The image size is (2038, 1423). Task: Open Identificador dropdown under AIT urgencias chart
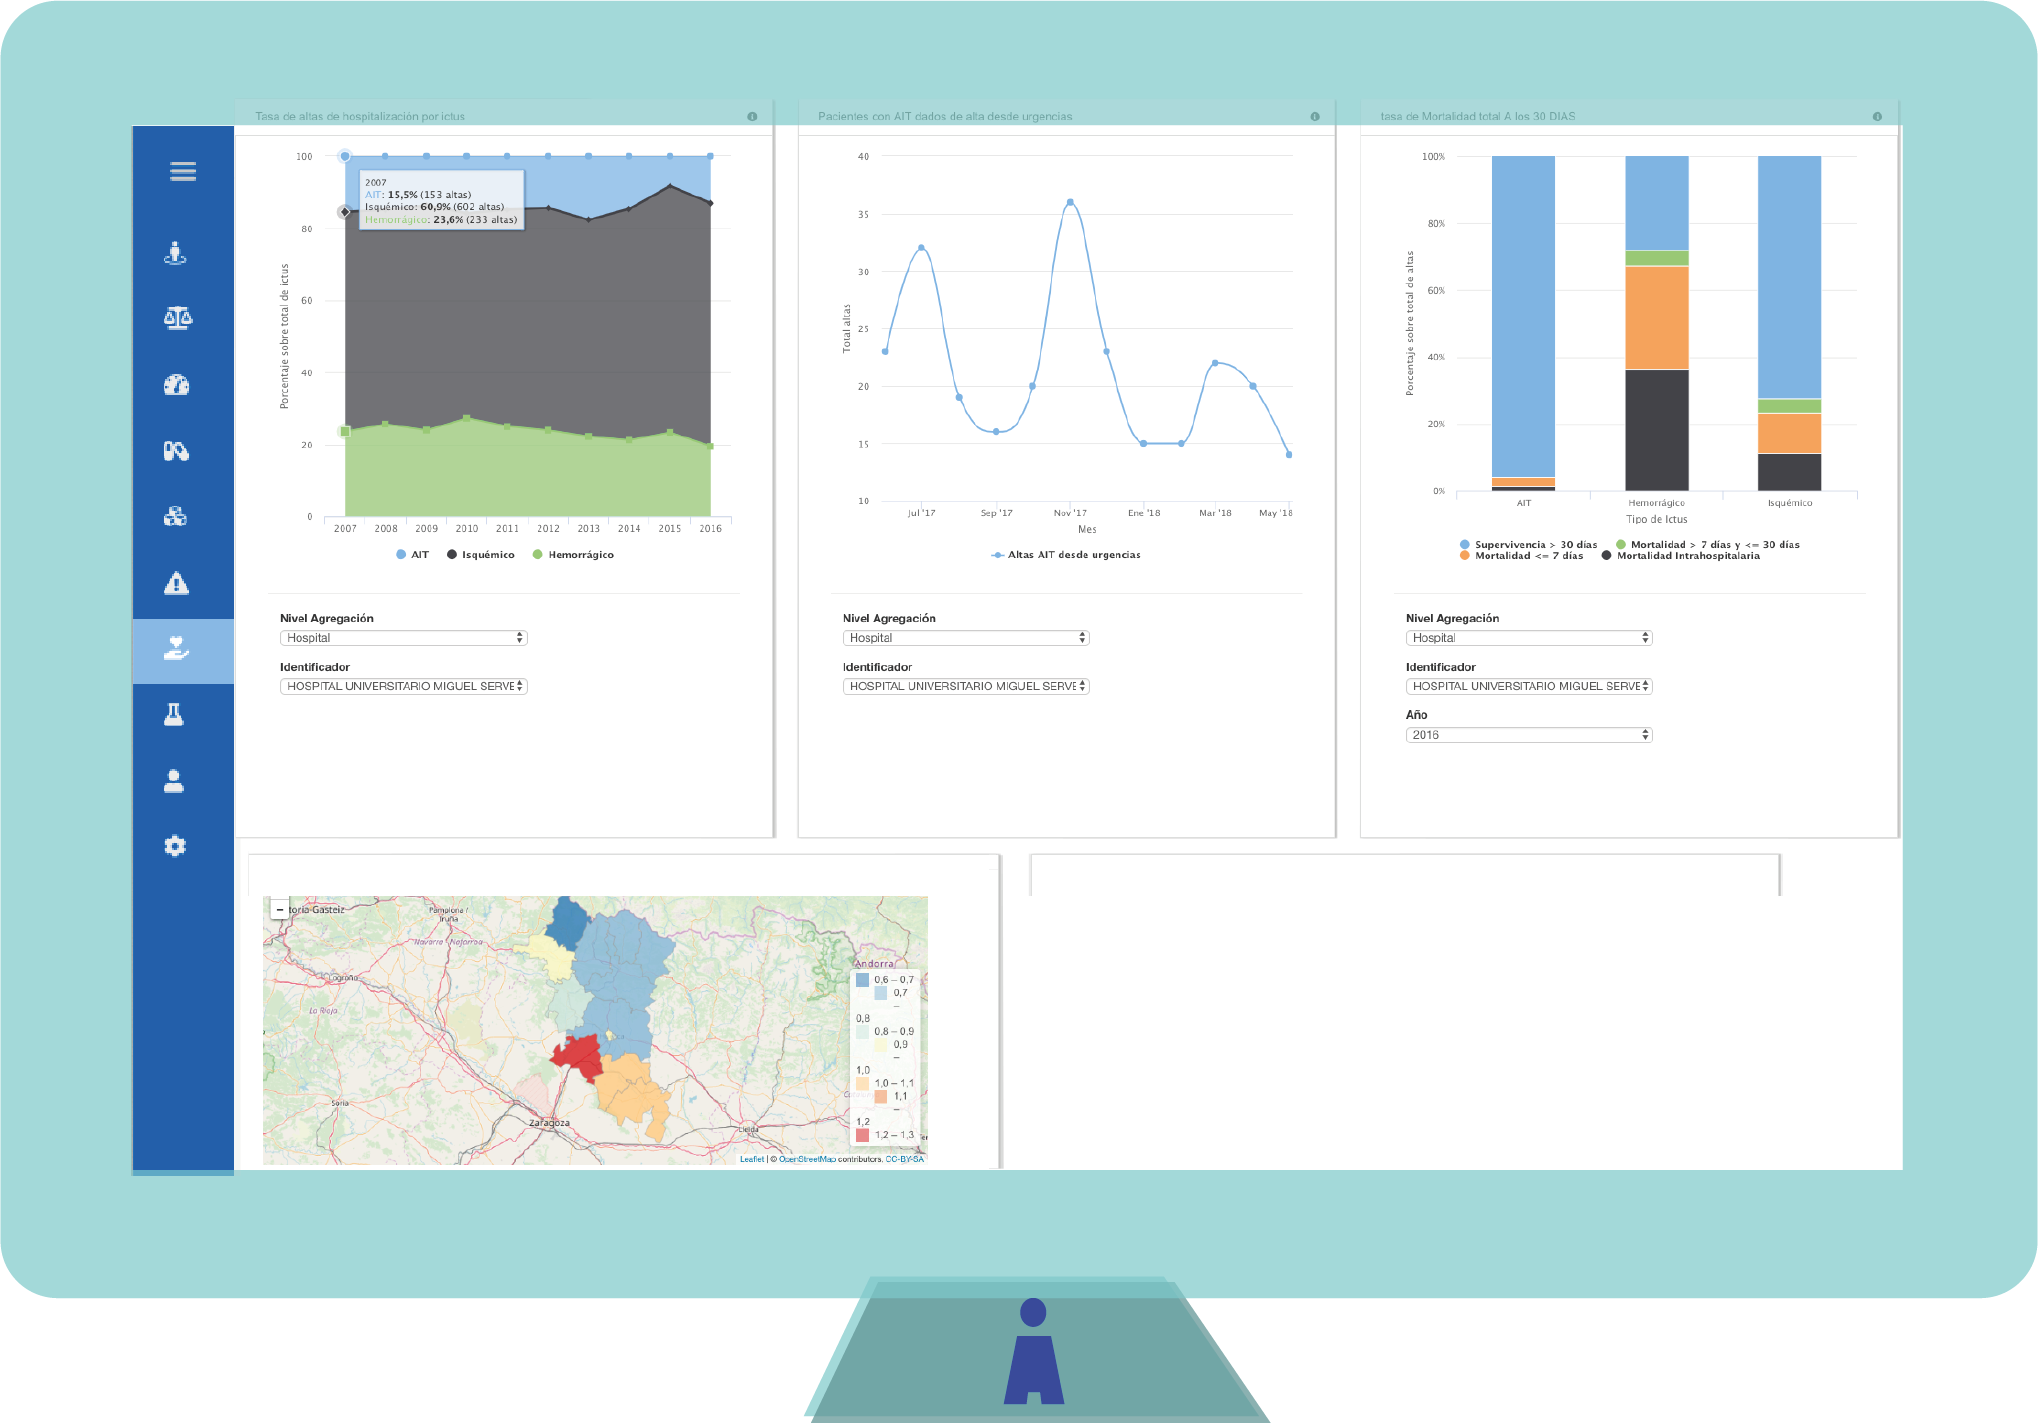click(x=965, y=686)
